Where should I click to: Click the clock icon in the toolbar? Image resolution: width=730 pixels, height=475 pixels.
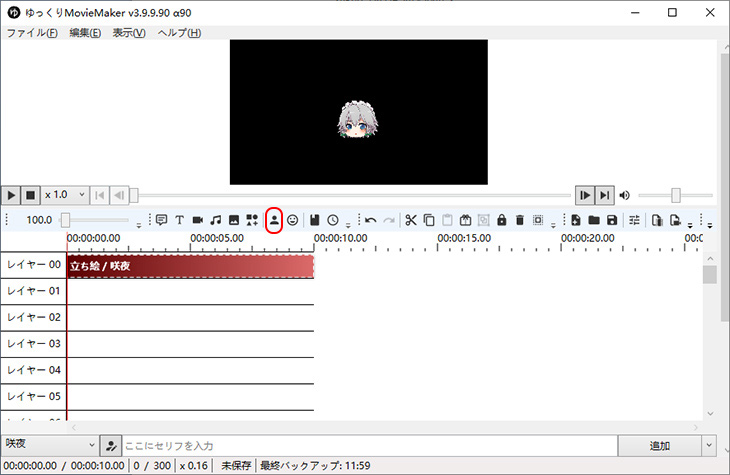[333, 220]
